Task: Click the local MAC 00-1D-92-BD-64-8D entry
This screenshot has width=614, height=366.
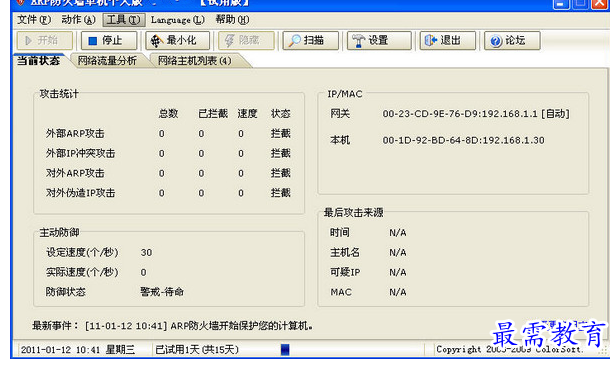Action: [x=463, y=141]
